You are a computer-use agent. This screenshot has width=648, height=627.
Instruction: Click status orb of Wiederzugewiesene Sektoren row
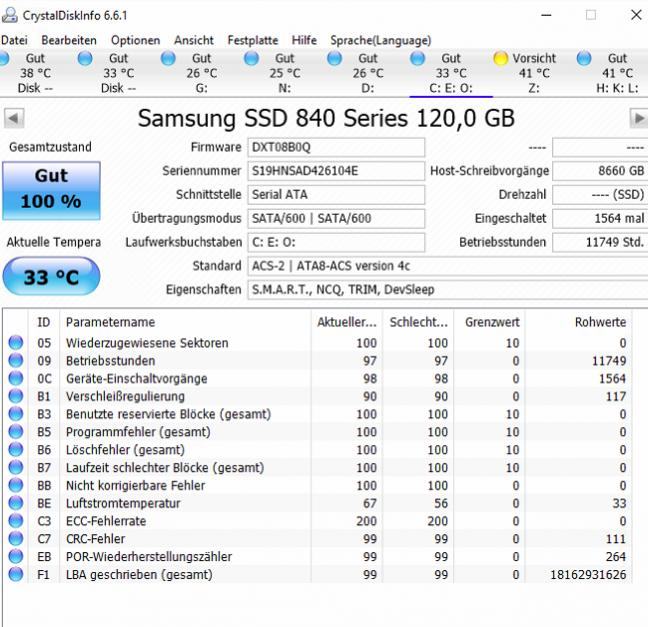tap(16, 343)
